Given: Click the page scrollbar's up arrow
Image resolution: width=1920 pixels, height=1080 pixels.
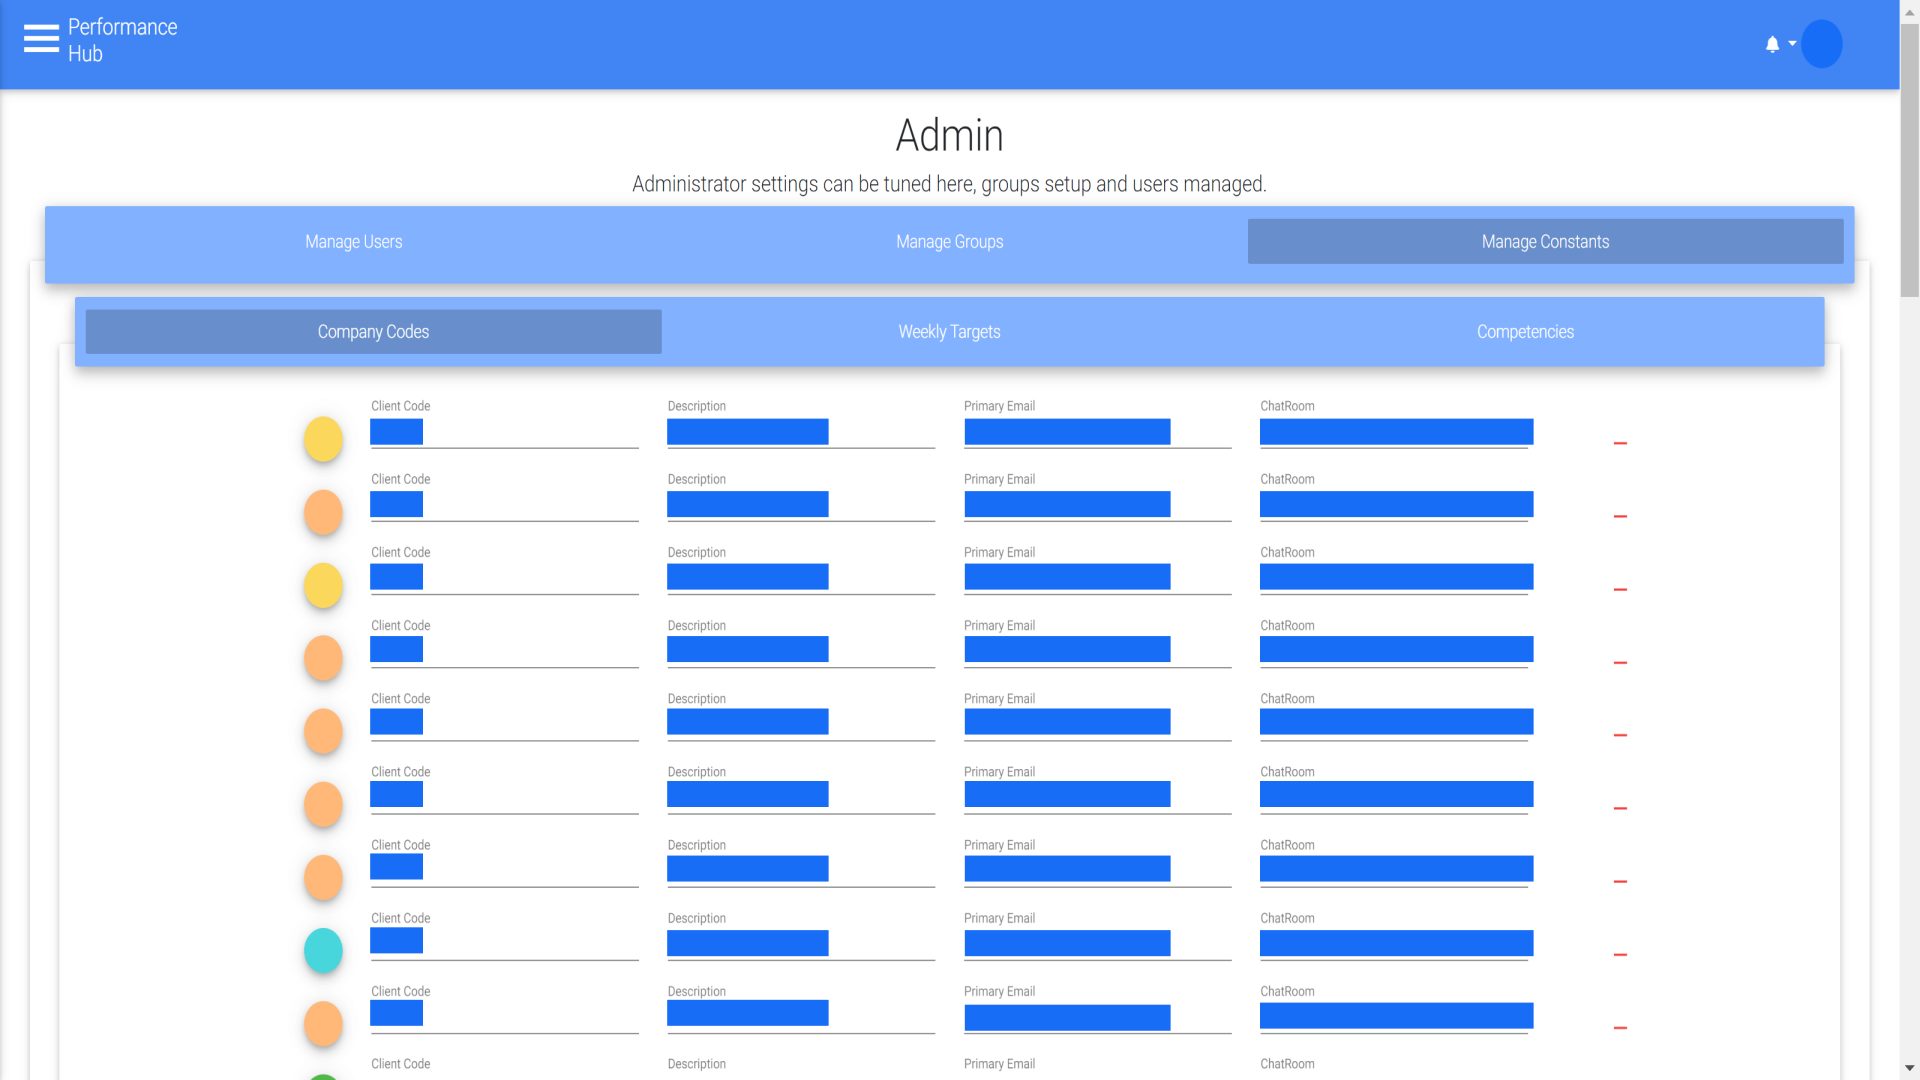Looking at the screenshot, I should tap(1909, 11).
